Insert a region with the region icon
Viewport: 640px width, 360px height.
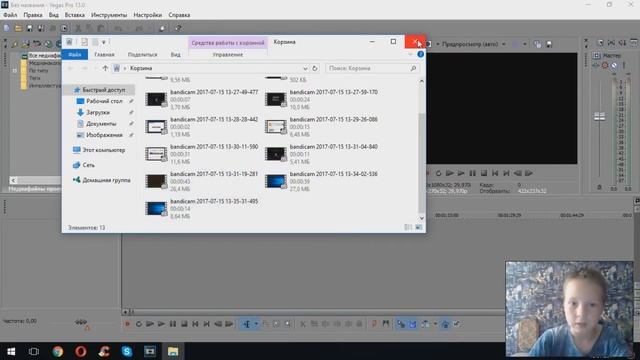click(386, 324)
